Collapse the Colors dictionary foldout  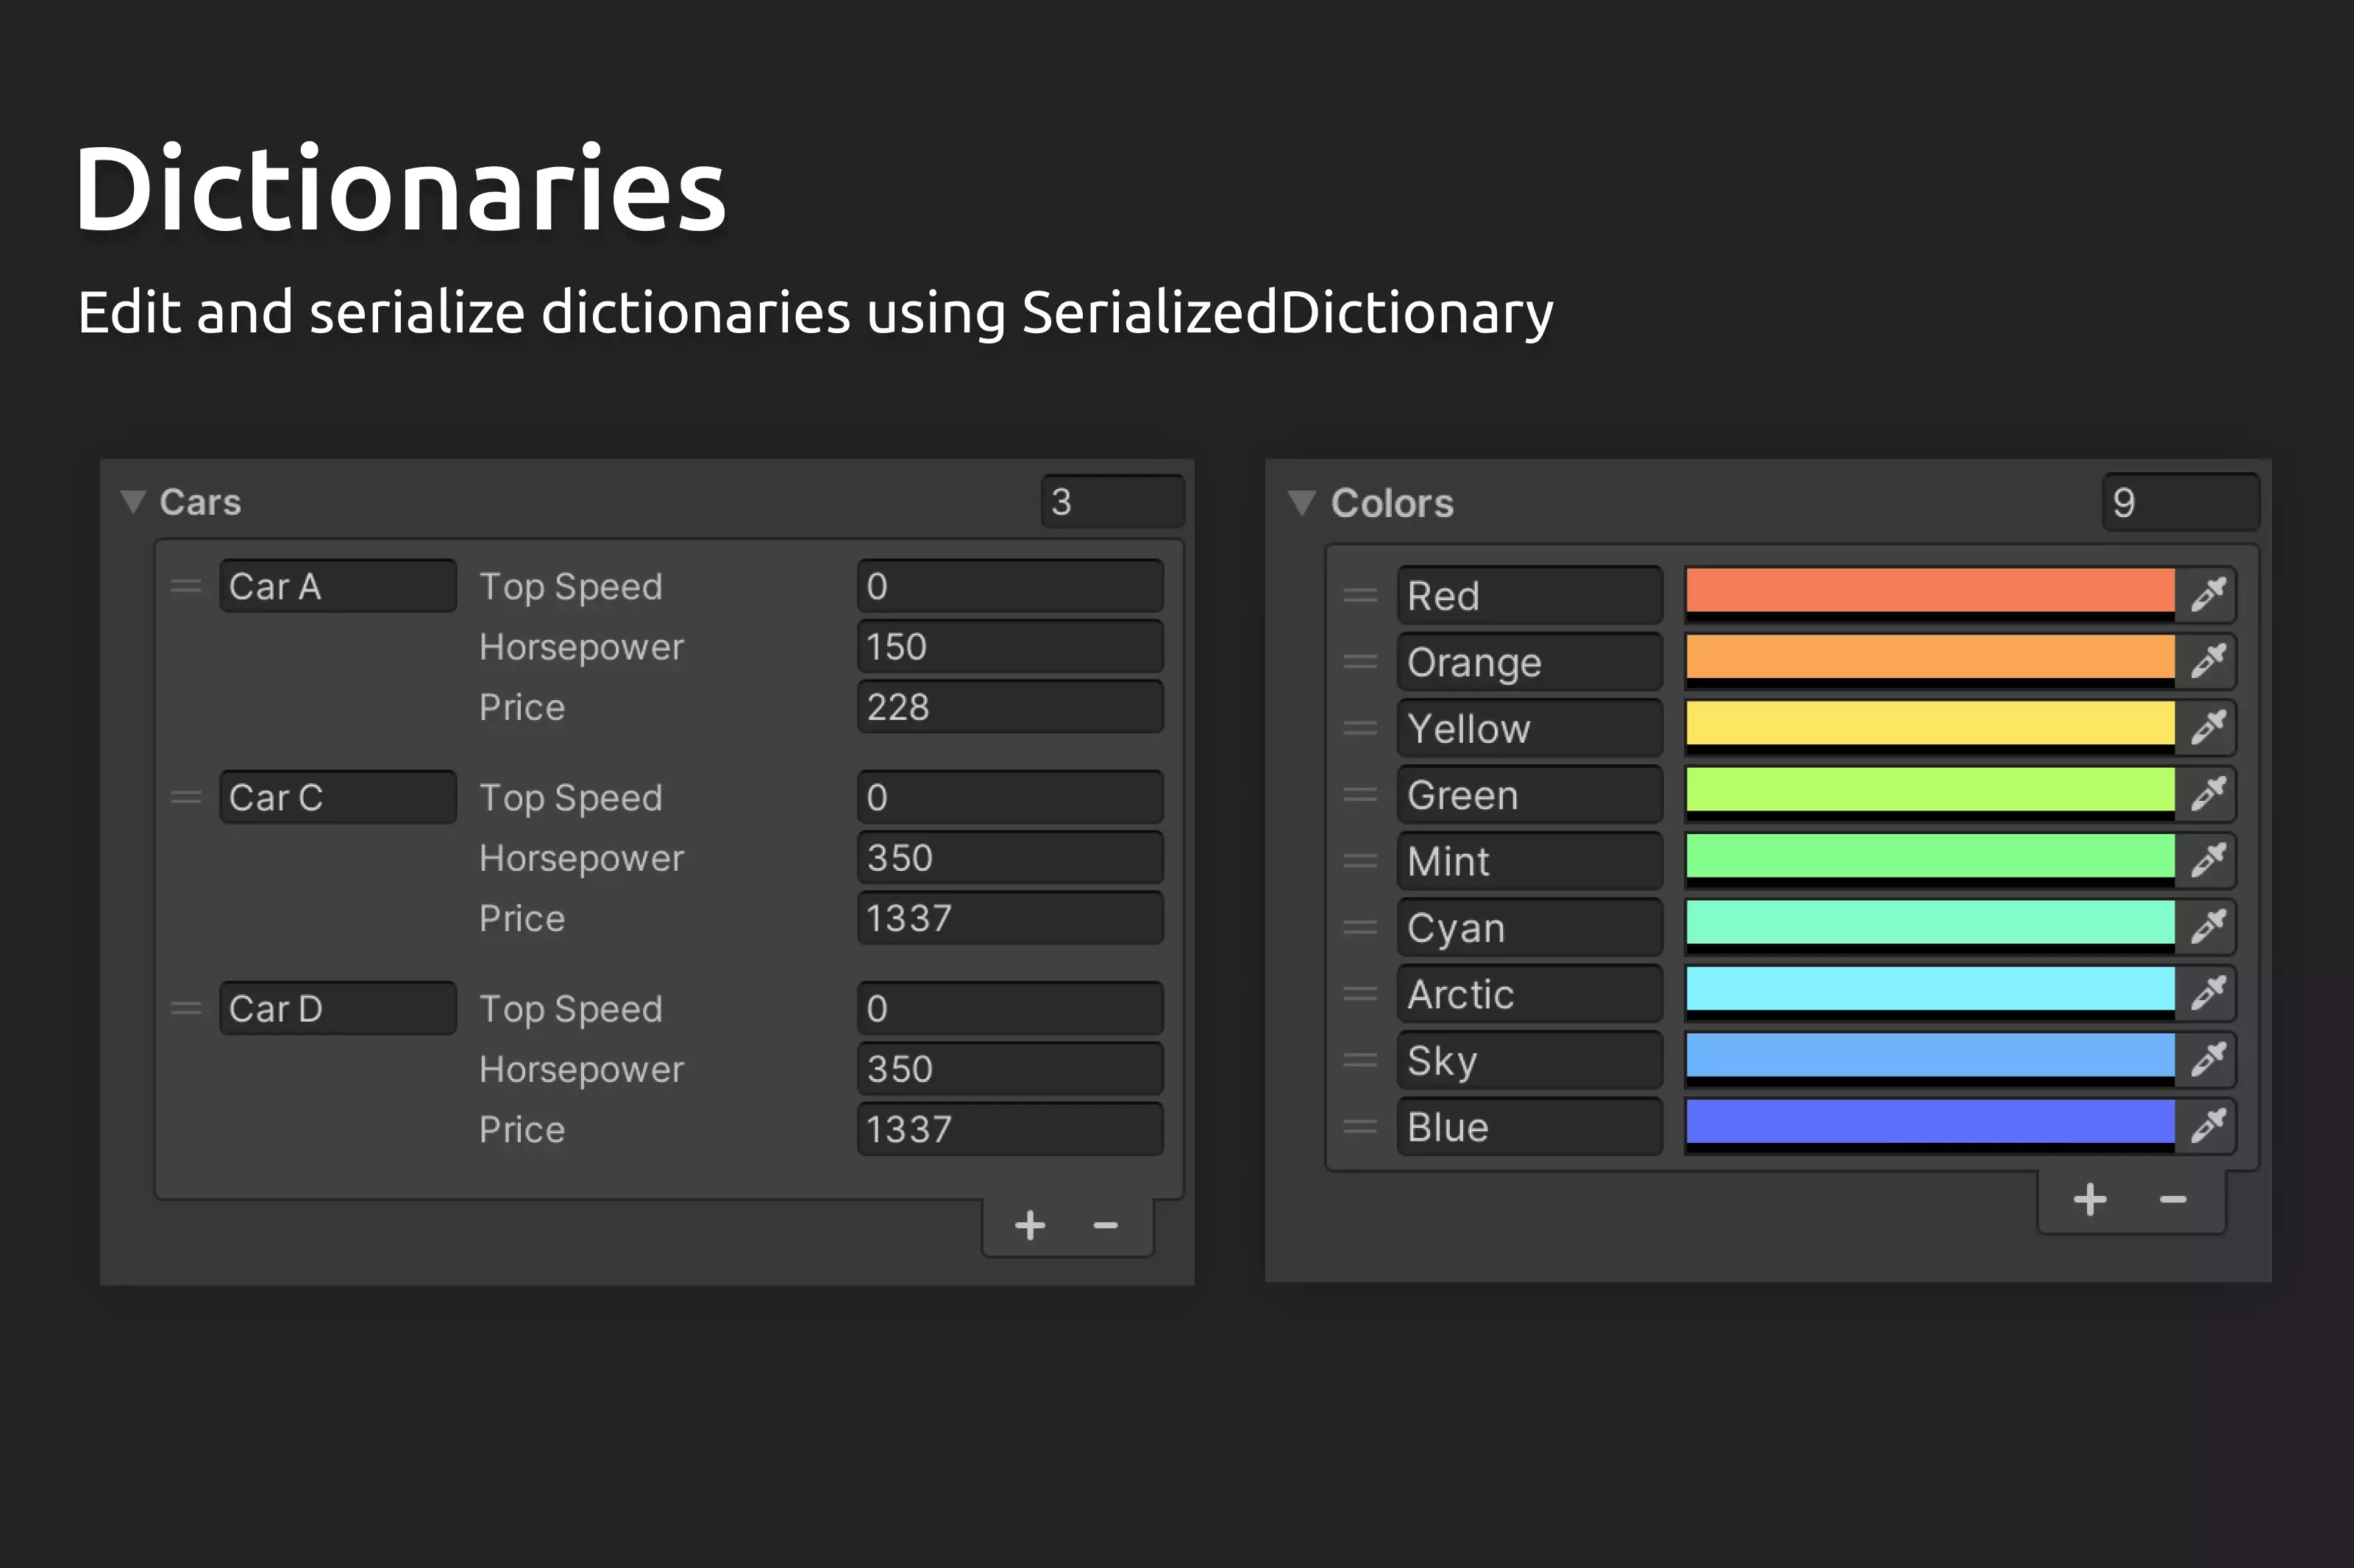pyautogui.click(x=1301, y=502)
